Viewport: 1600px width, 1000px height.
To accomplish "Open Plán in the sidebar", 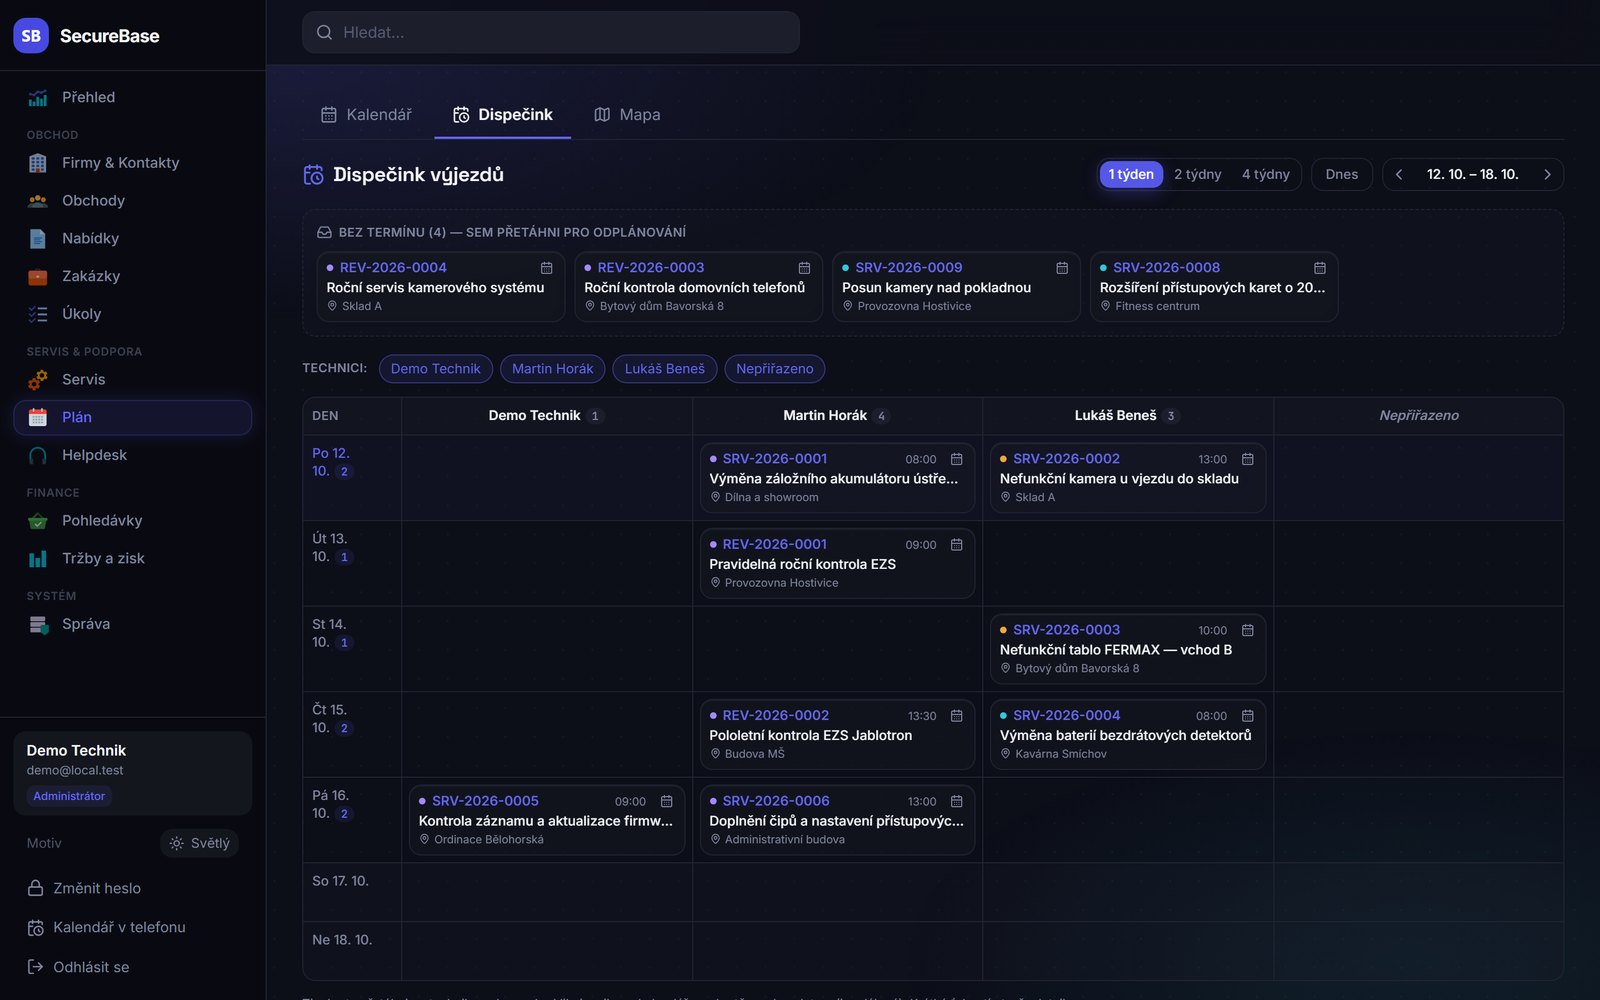I will click(x=133, y=417).
